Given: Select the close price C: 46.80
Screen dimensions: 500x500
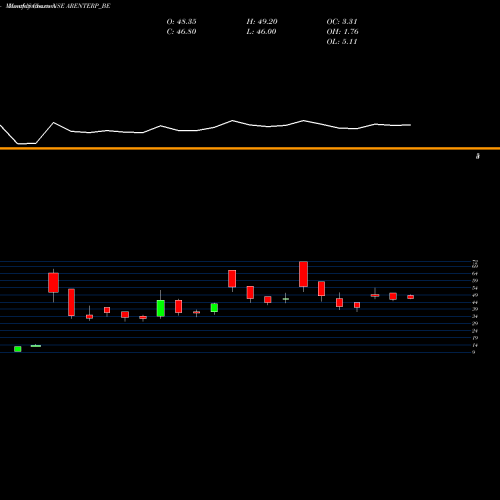Looking at the screenshot, I should coord(181,32).
